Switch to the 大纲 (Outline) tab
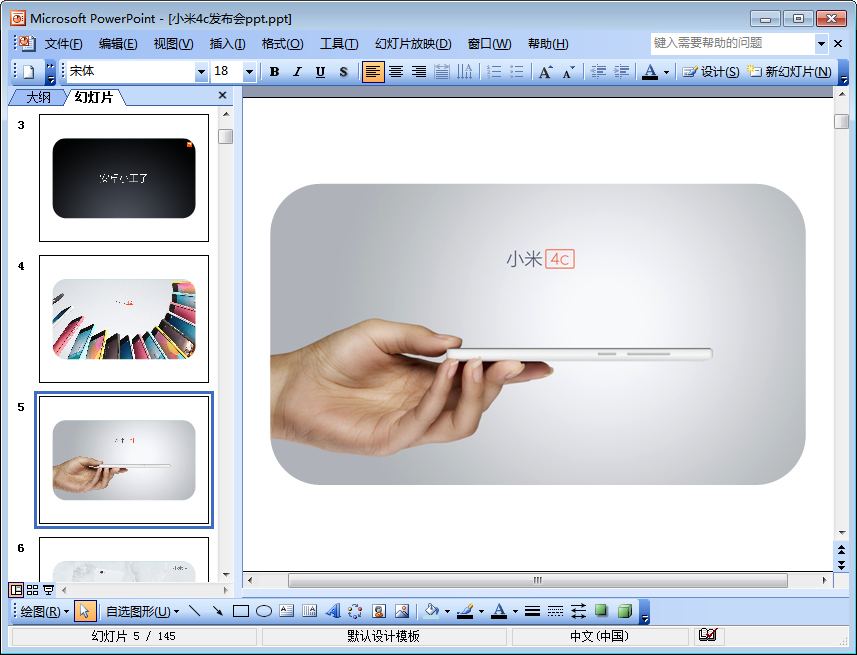 tap(38, 97)
